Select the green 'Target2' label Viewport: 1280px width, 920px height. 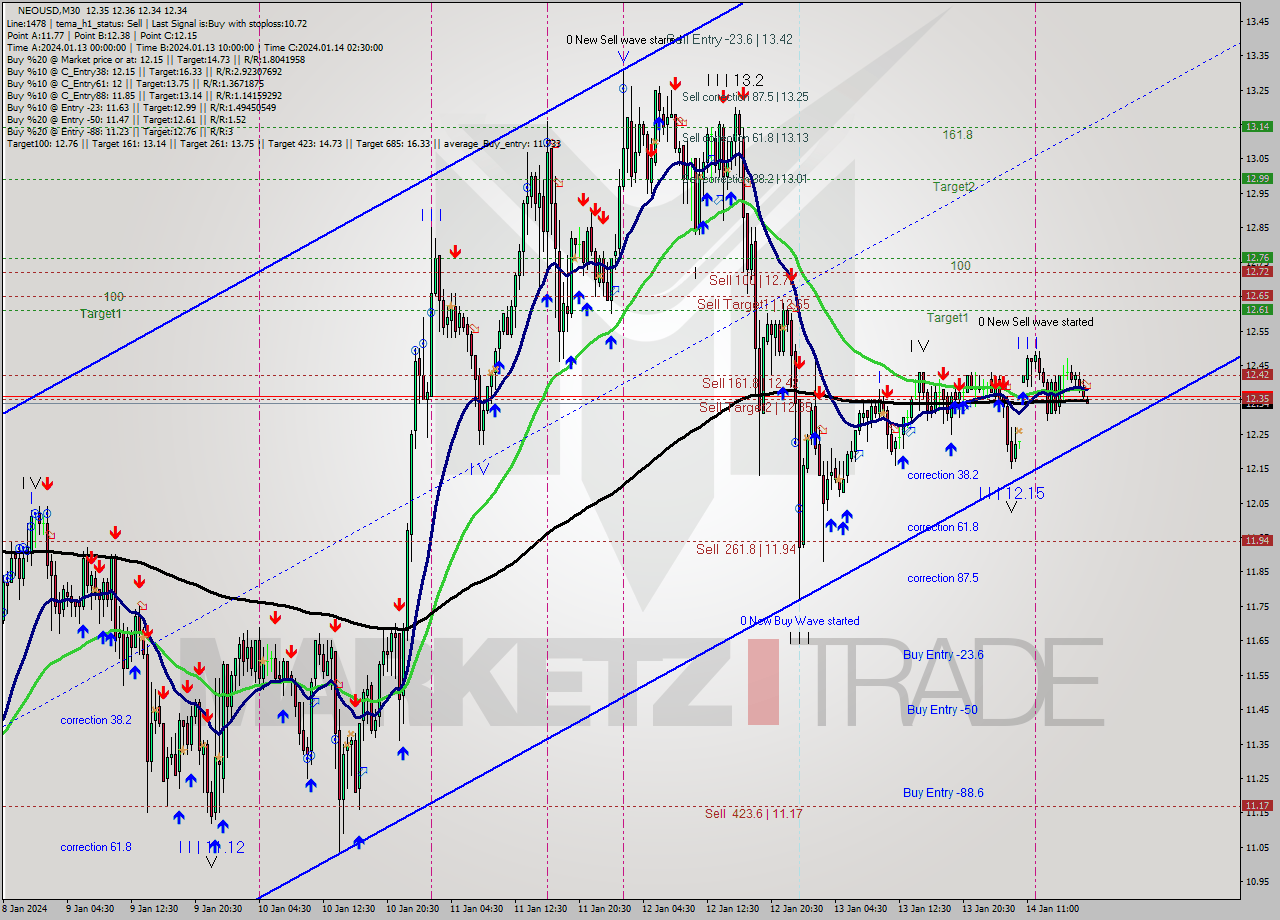pos(953,186)
